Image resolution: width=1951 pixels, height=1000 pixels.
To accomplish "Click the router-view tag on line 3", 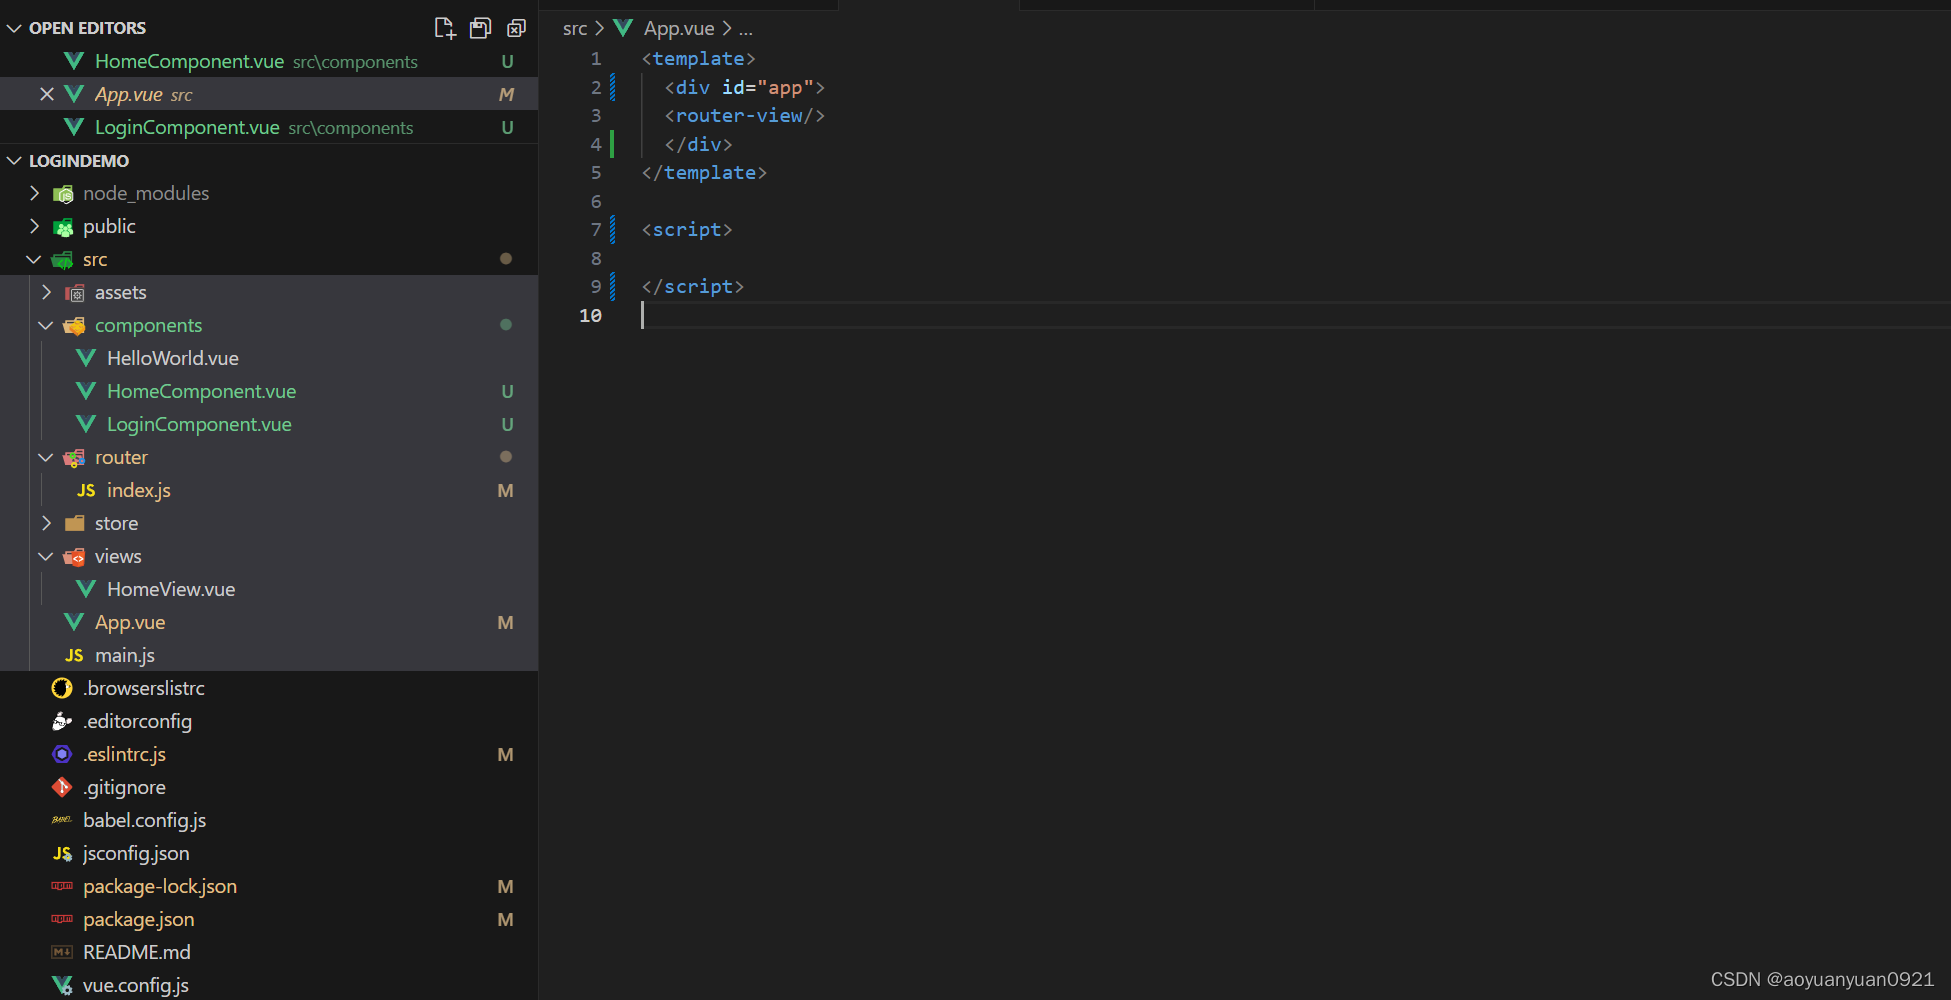I will [745, 116].
